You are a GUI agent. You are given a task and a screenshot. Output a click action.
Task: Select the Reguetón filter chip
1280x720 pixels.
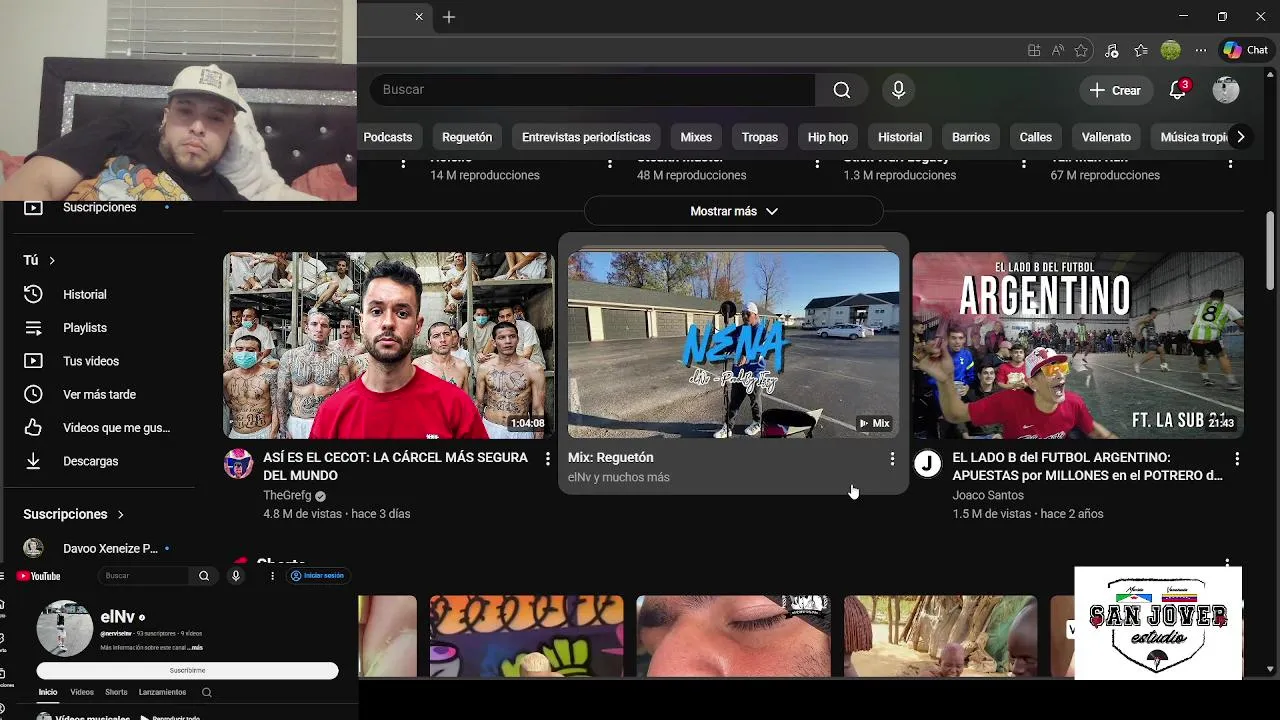[x=467, y=137]
